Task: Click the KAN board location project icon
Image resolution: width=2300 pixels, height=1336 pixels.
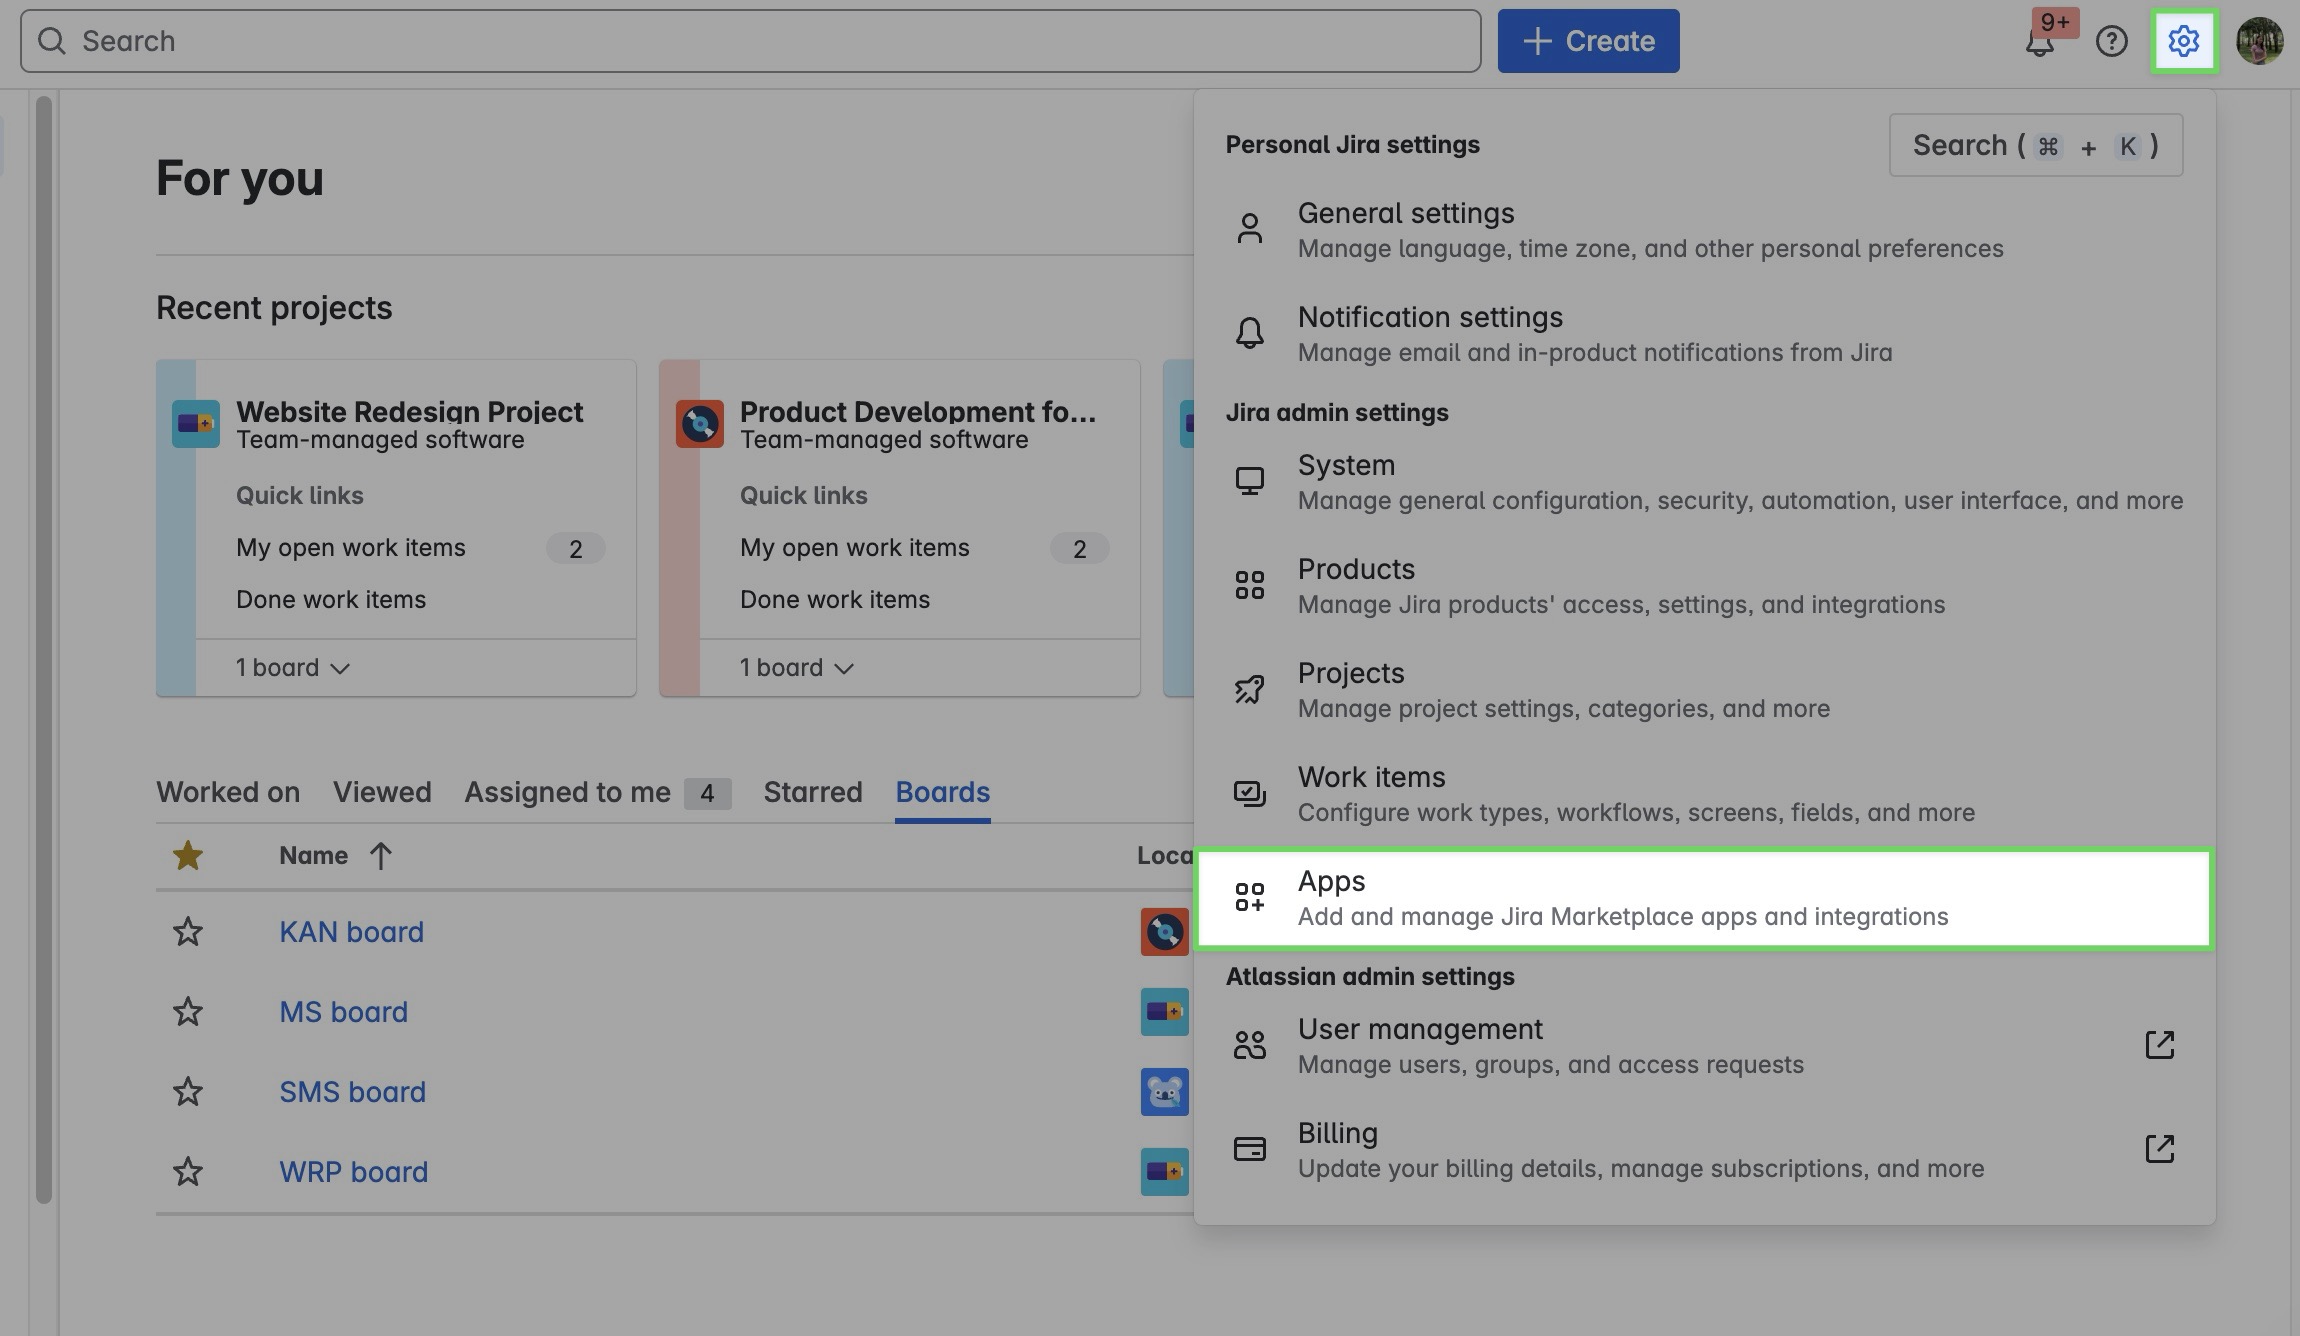Action: click(x=1164, y=932)
